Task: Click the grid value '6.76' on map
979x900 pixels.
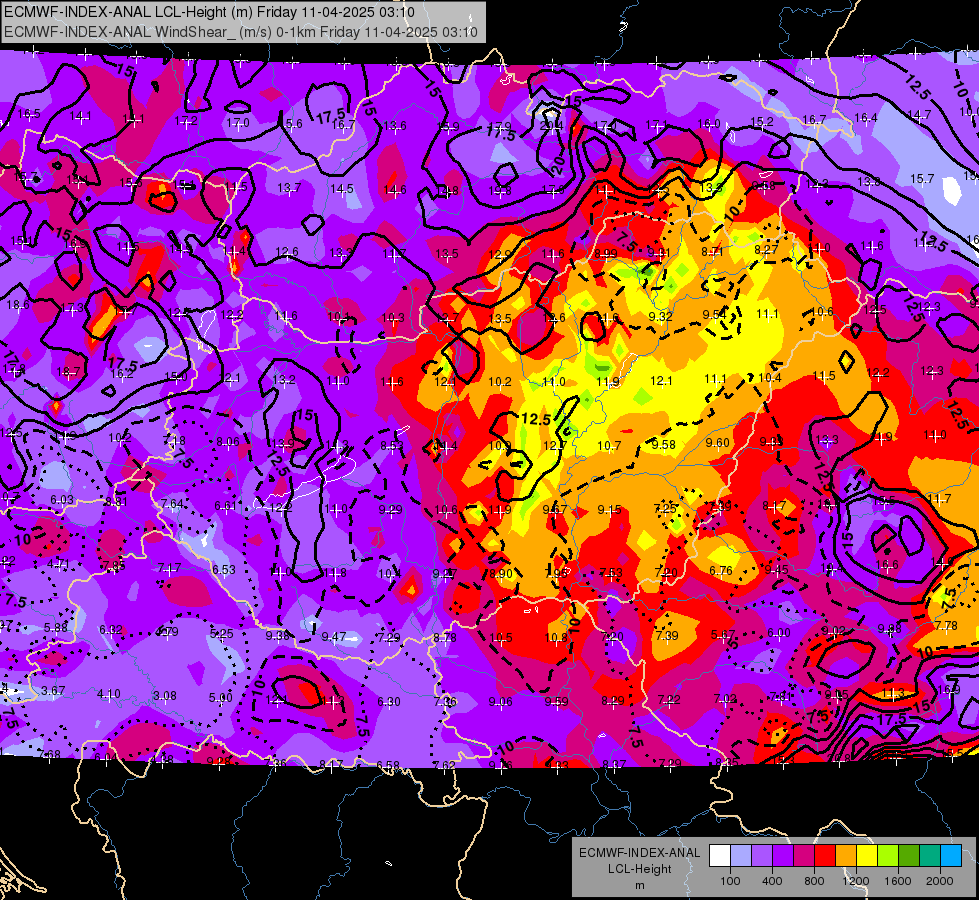Action: tap(721, 570)
